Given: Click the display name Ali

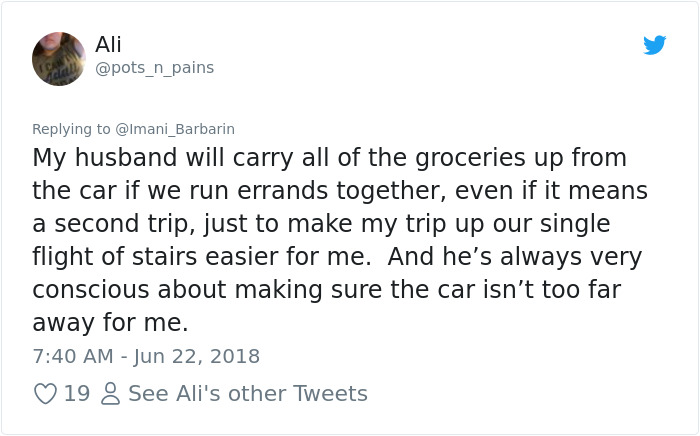Looking at the screenshot, I should point(108,44).
